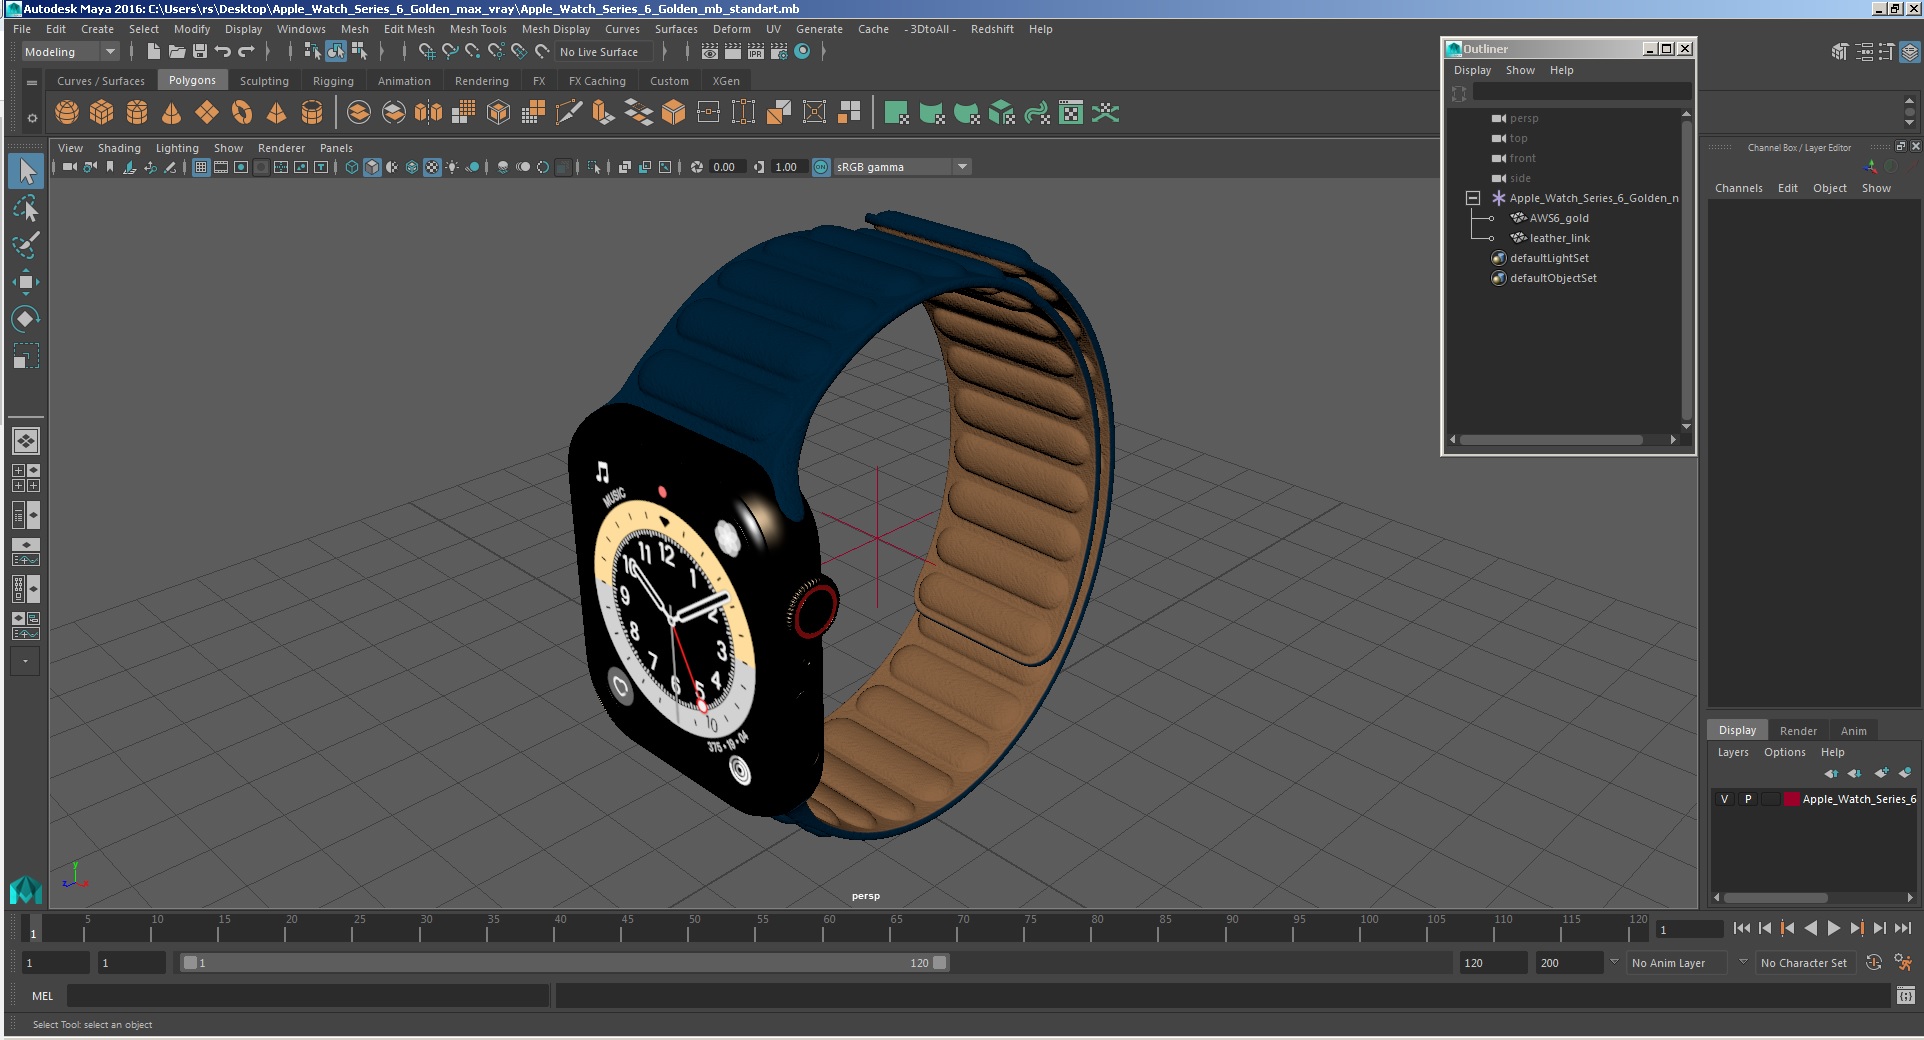Viewport: 1924px width, 1040px height.
Task: Open animation preferences running-figure icon
Action: point(1903,962)
